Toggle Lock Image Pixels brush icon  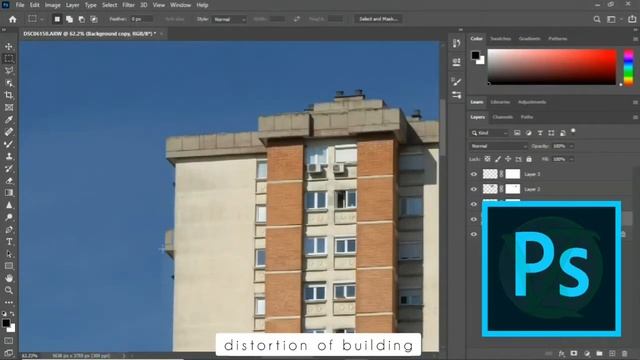pos(498,159)
